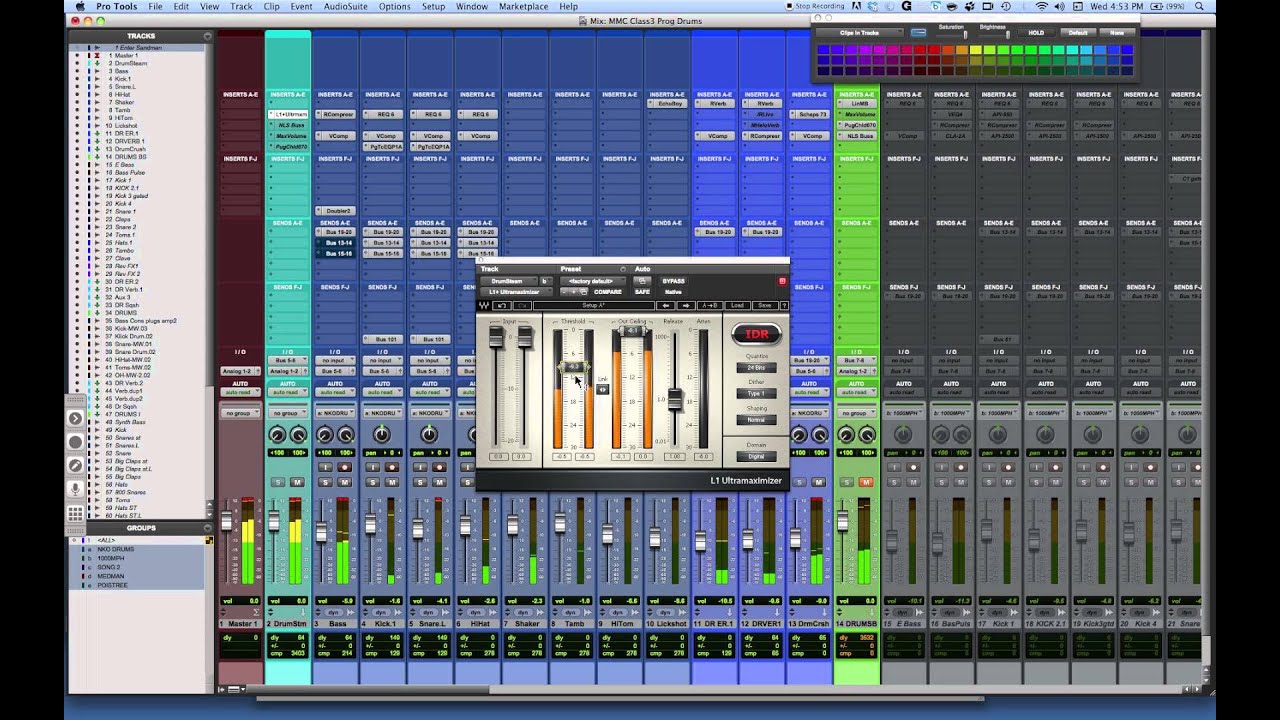Solo the DrumStm track

278,482
